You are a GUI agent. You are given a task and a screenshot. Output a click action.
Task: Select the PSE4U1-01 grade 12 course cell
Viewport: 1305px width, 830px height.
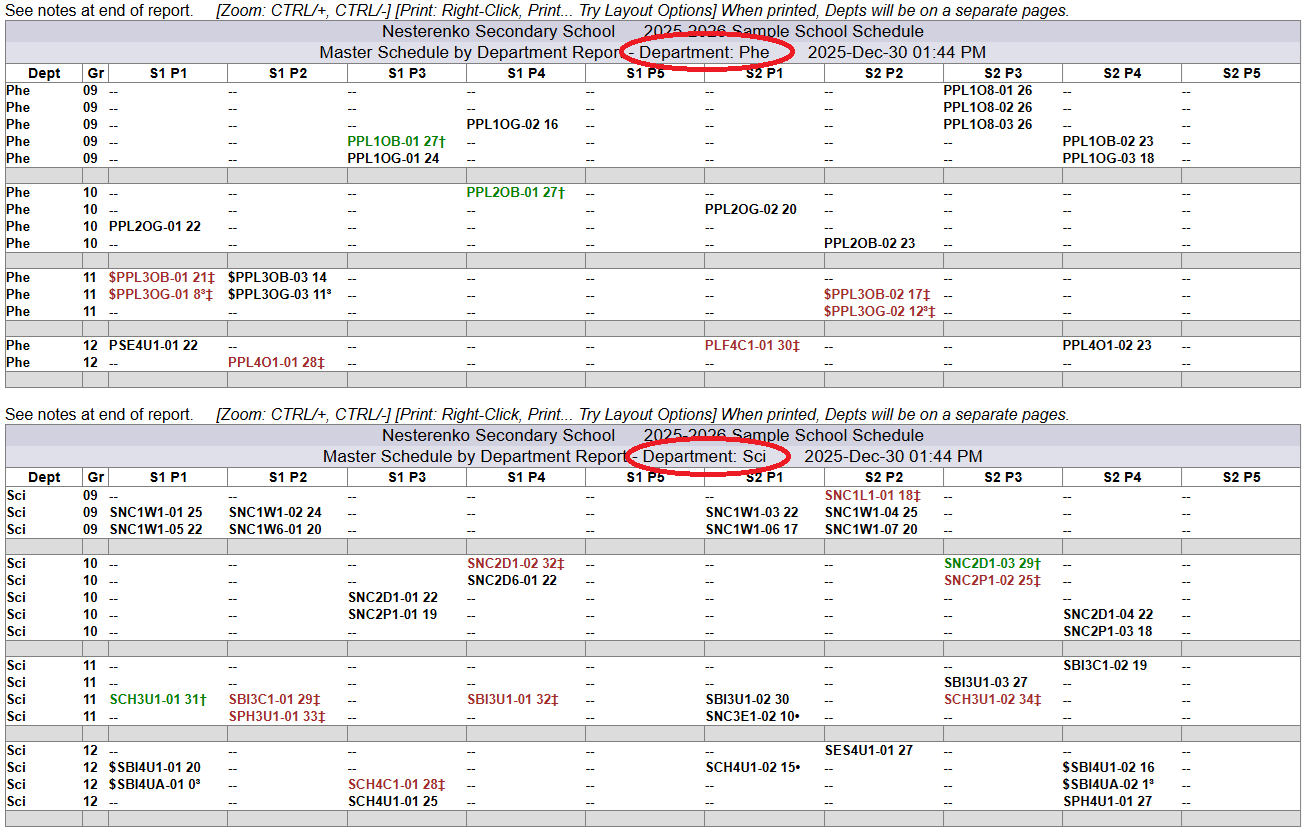pos(153,346)
